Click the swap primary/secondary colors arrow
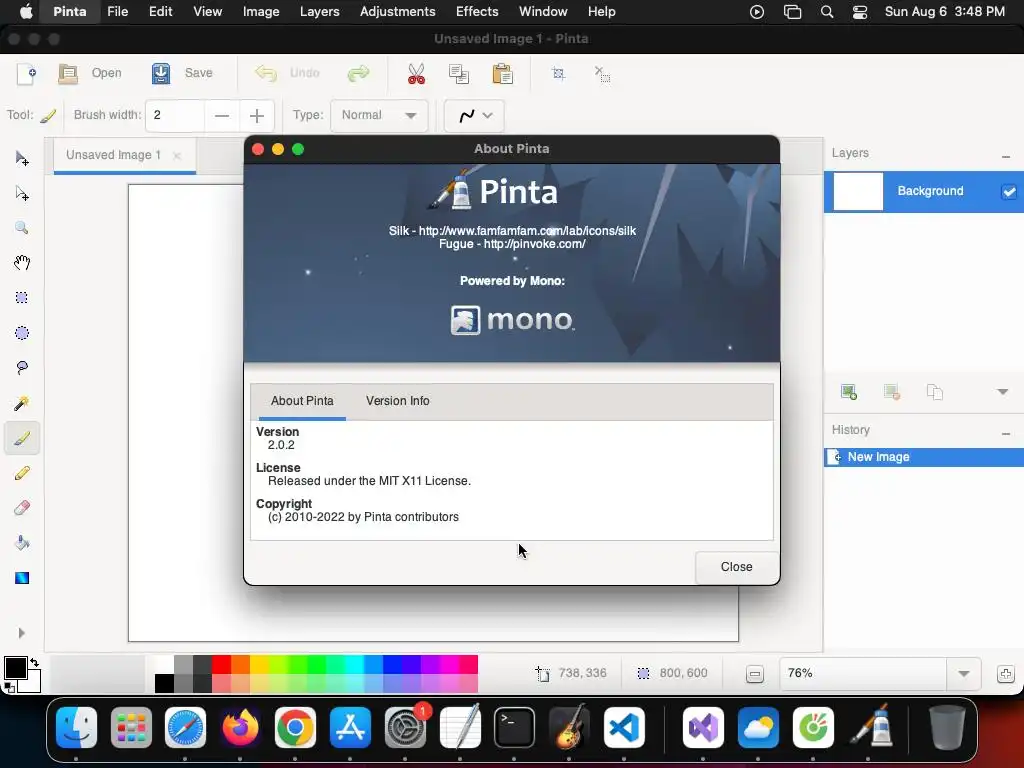1024x768 pixels. (34, 662)
